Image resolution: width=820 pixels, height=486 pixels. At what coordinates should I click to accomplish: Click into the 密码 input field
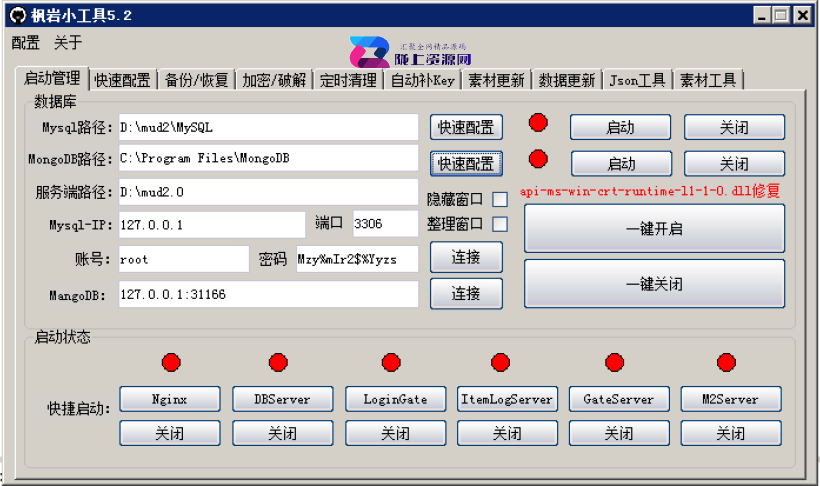pos(357,259)
